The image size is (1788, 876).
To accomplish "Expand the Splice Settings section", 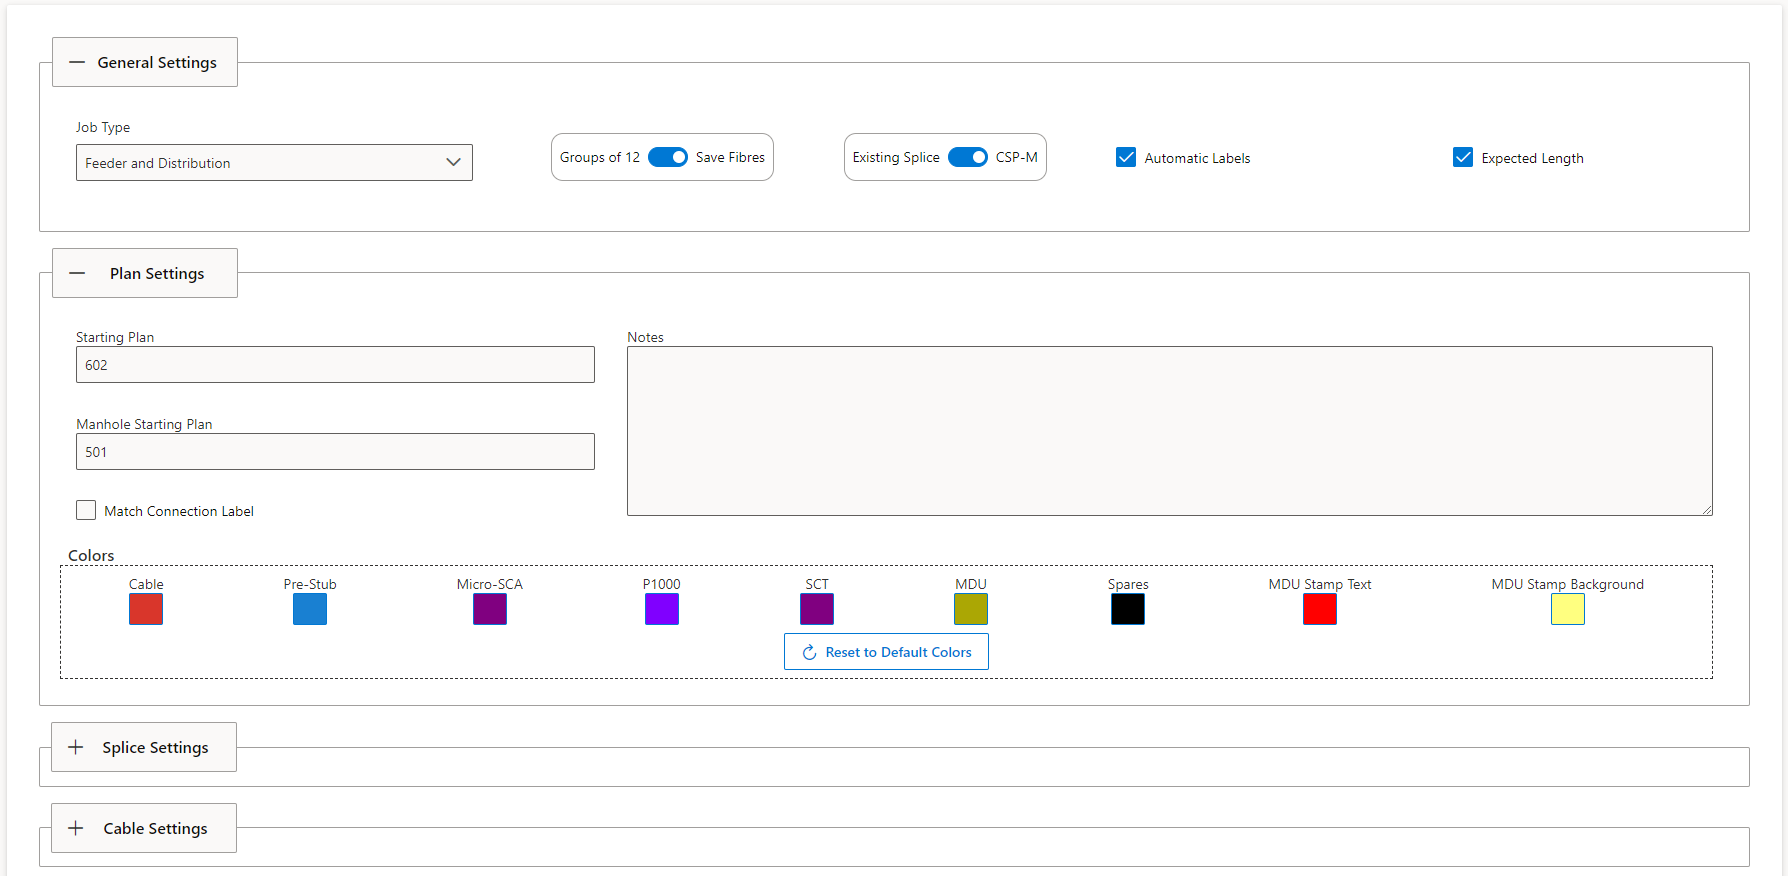I will pos(144,747).
